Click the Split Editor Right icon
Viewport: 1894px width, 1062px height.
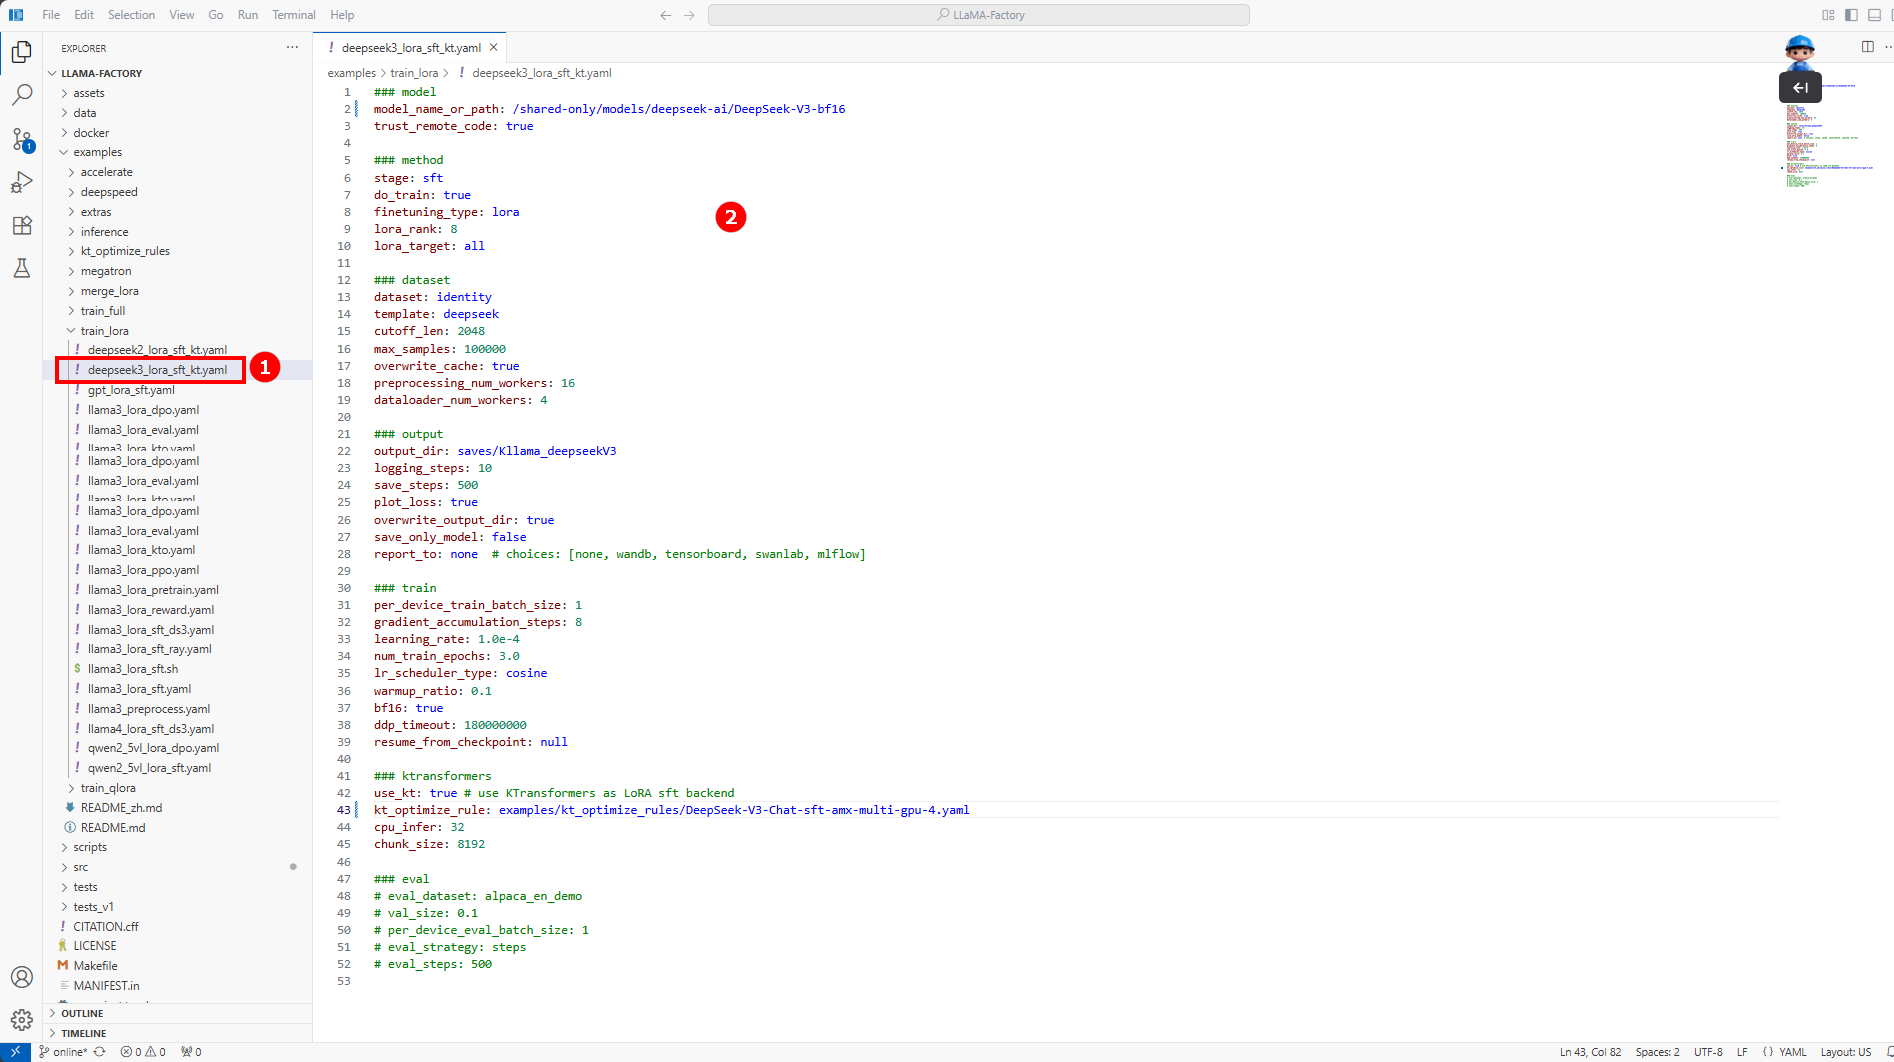click(1867, 47)
